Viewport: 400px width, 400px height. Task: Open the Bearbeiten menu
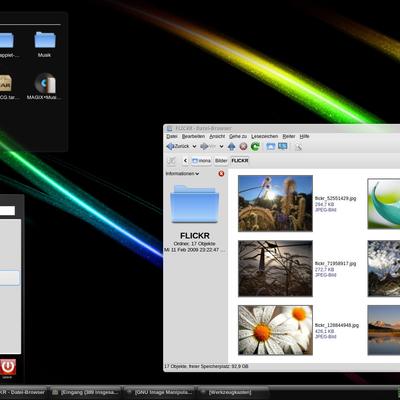193,136
